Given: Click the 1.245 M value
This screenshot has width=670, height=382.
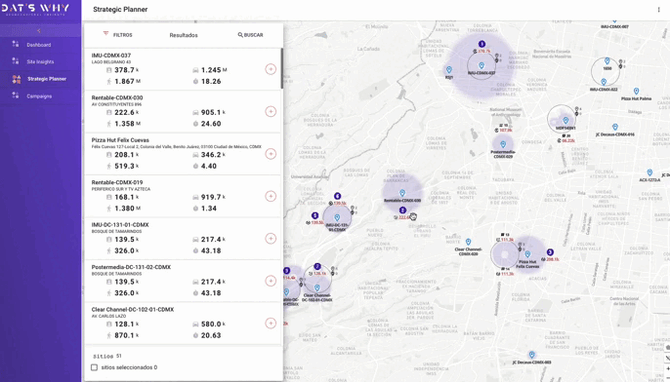Looking at the screenshot, I should point(214,70).
